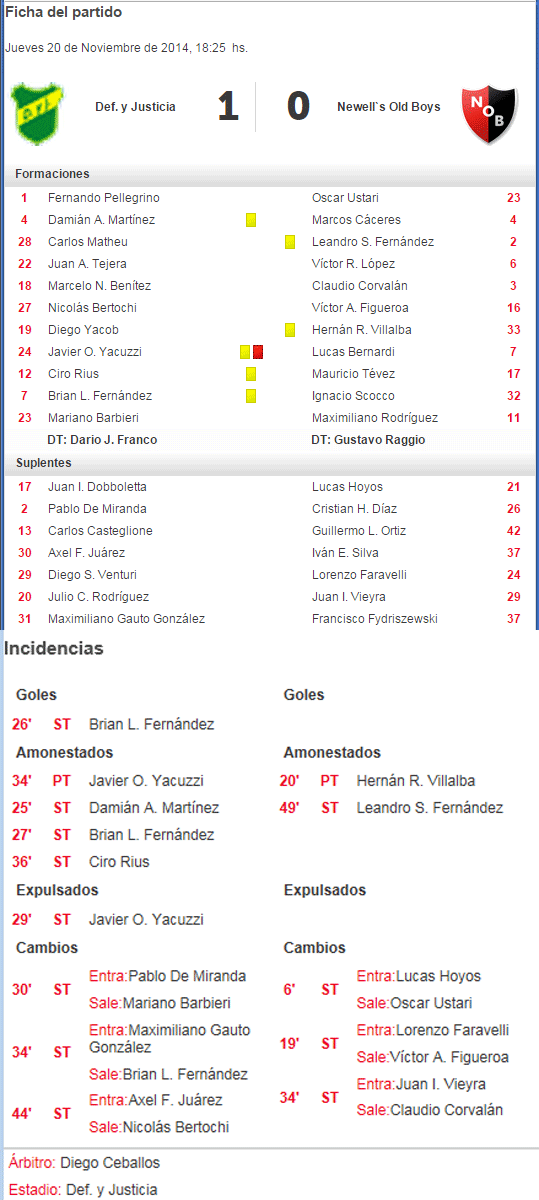Screen dimensions: 539x1200
Task: Click Entra: Lorenzo Faravelli substitution entry
Action: coord(433,1030)
